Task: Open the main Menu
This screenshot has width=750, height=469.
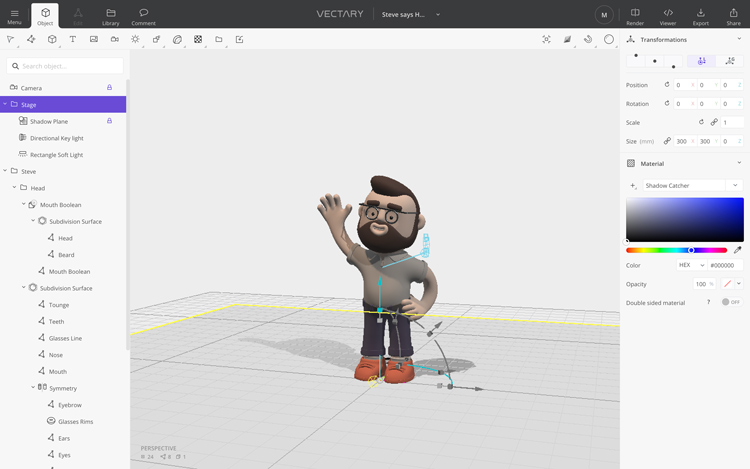Action: (x=14, y=16)
